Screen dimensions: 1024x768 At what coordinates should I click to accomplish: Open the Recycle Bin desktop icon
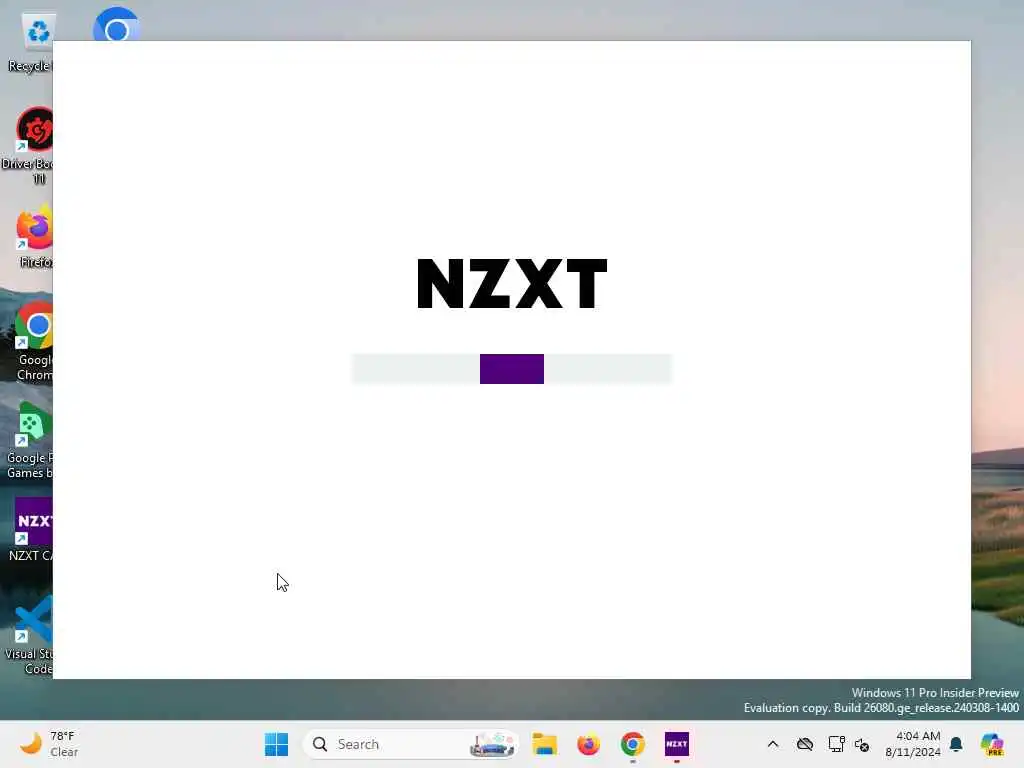[x=29, y=42]
